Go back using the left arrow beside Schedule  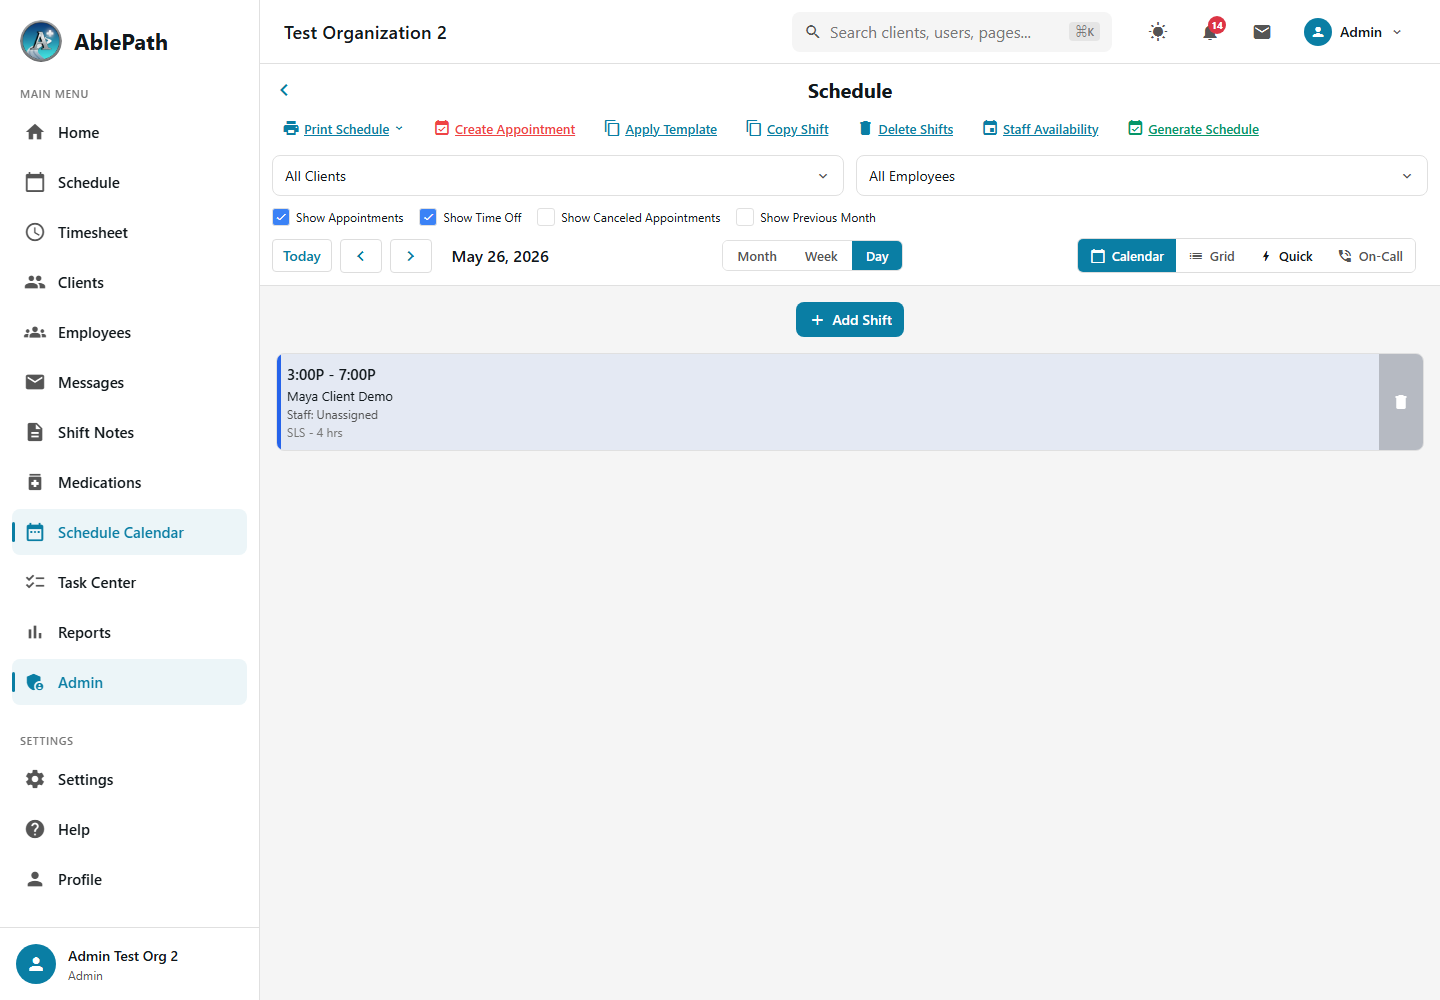(284, 90)
